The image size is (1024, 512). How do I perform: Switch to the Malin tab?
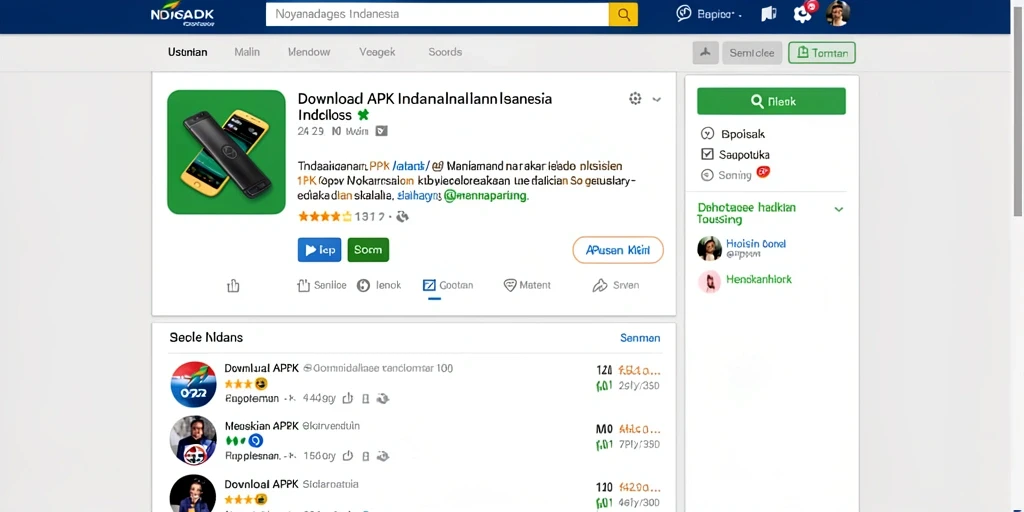tap(247, 52)
